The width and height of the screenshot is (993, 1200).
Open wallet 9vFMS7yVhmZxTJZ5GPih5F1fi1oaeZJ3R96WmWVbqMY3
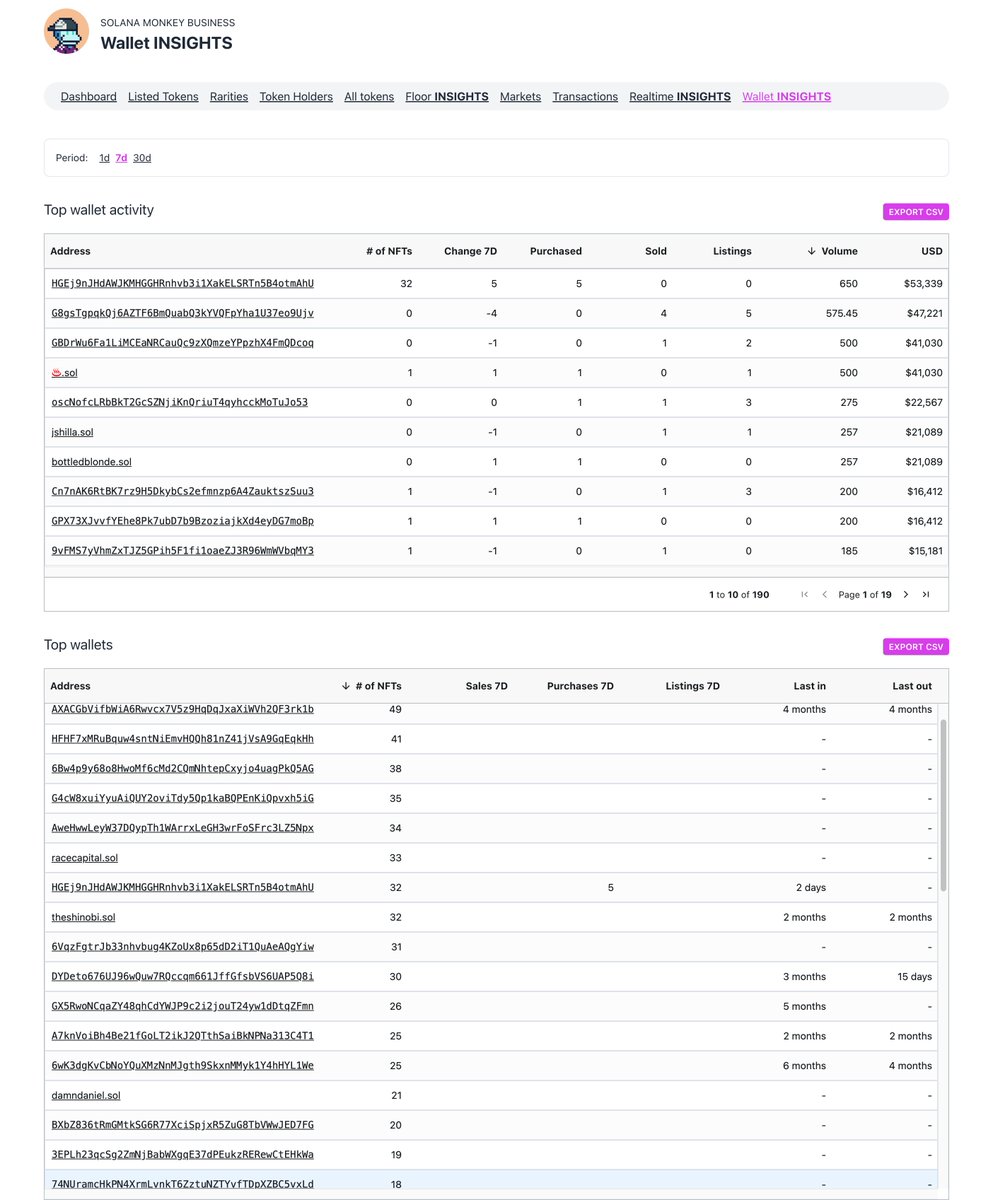[183, 551]
